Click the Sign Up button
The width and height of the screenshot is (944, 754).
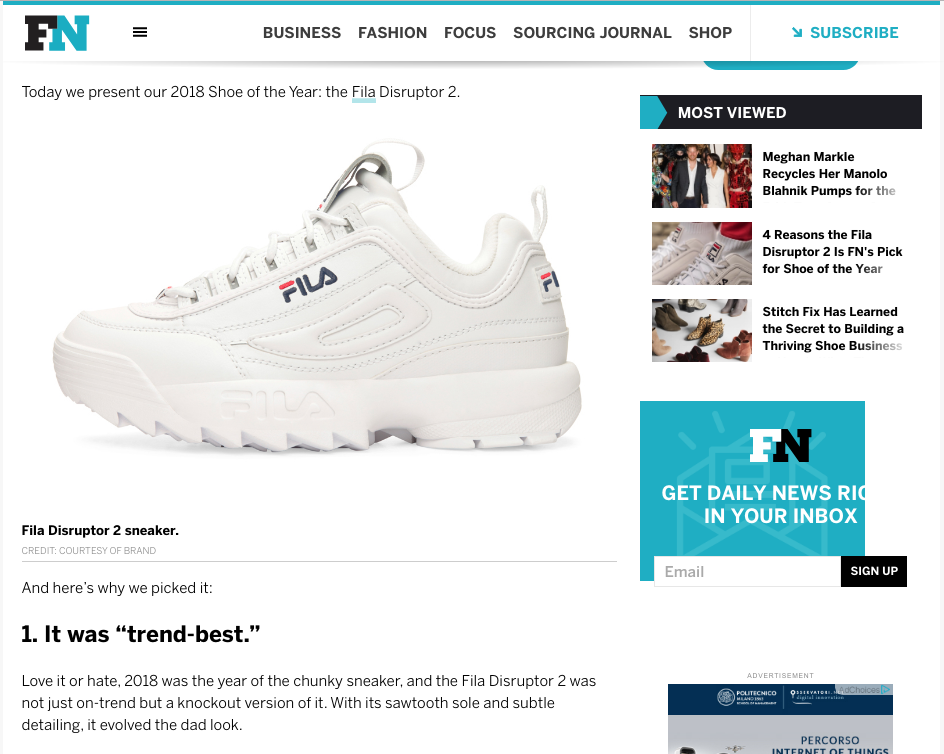coord(874,572)
